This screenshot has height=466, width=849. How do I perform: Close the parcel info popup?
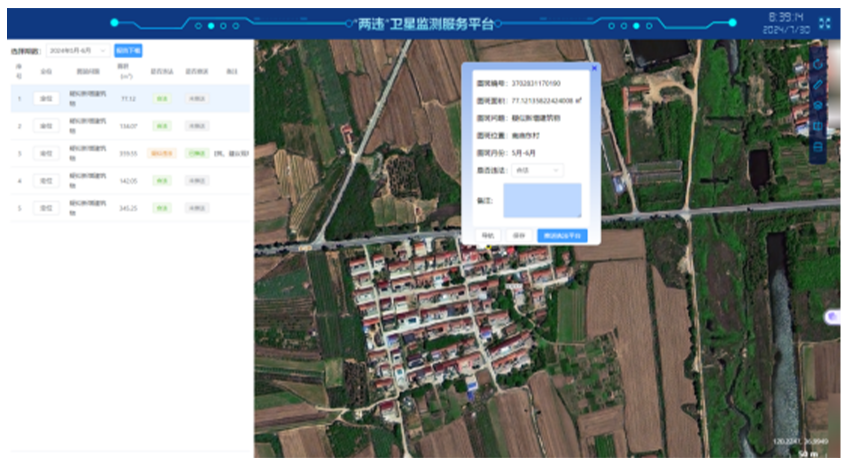pyautogui.click(x=594, y=68)
